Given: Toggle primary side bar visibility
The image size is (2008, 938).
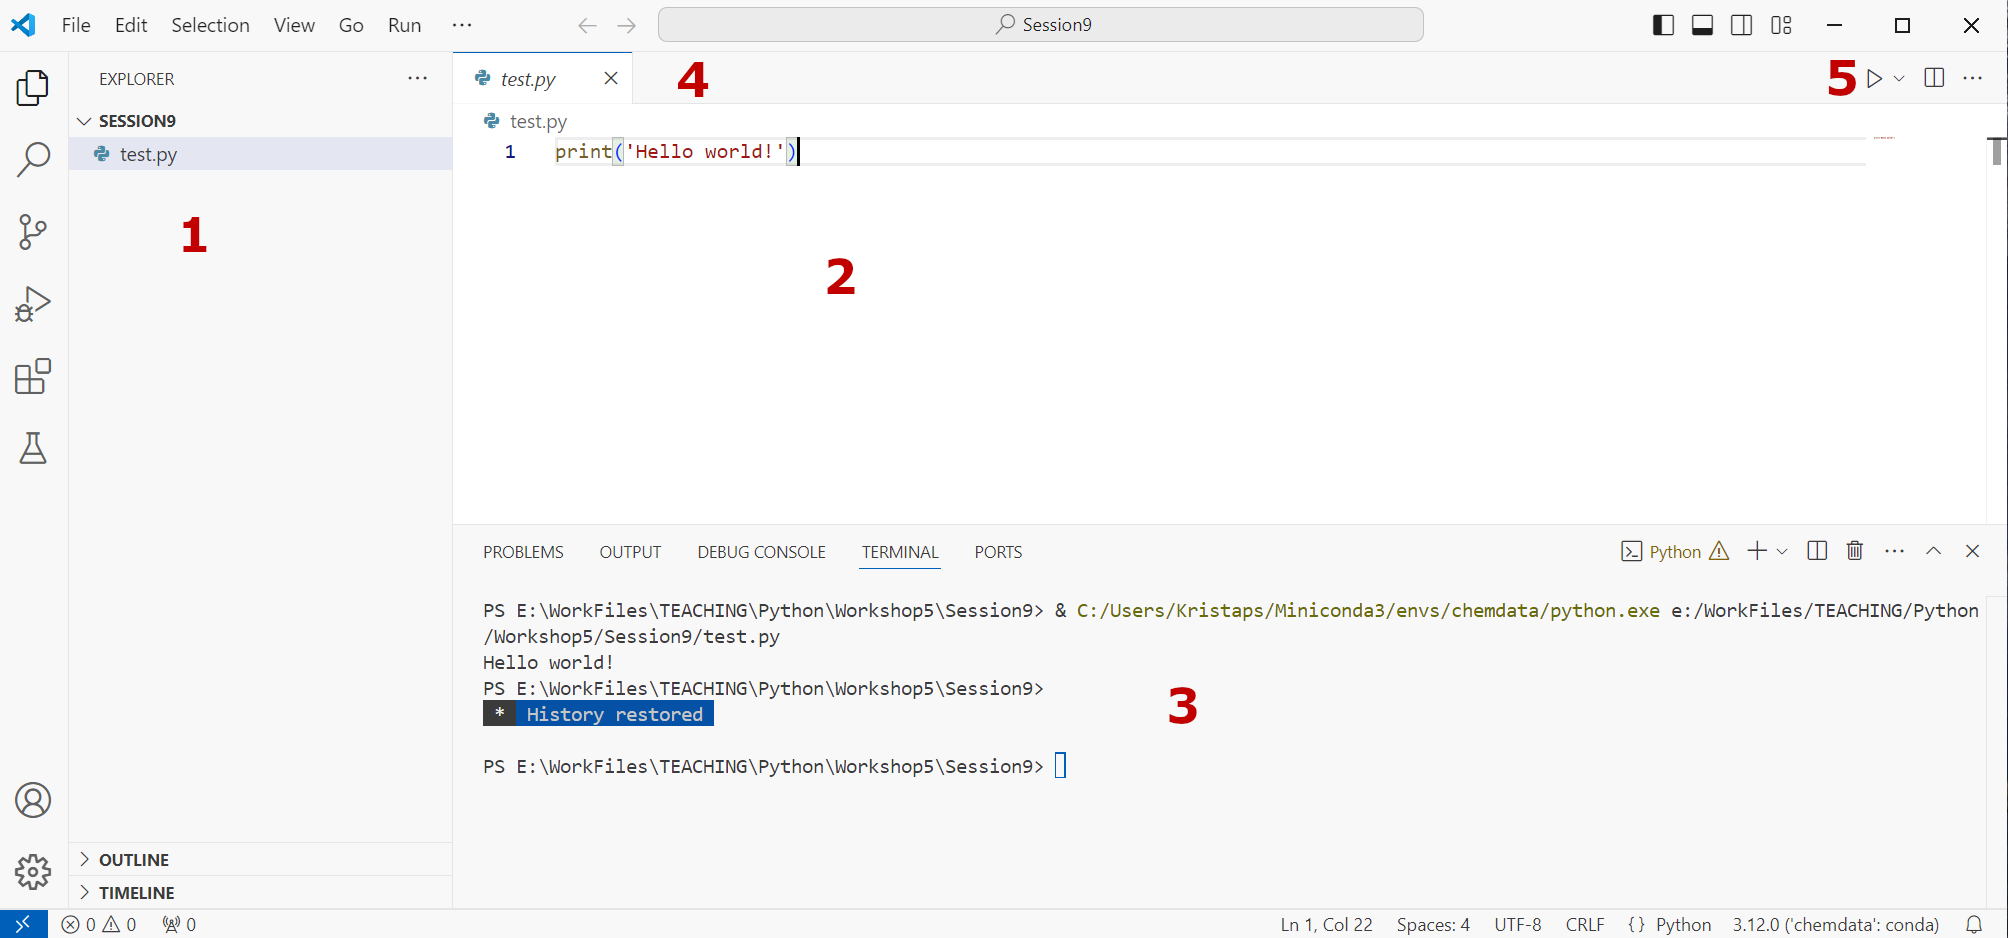Looking at the screenshot, I should pyautogui.click(x=1663, y=25).
